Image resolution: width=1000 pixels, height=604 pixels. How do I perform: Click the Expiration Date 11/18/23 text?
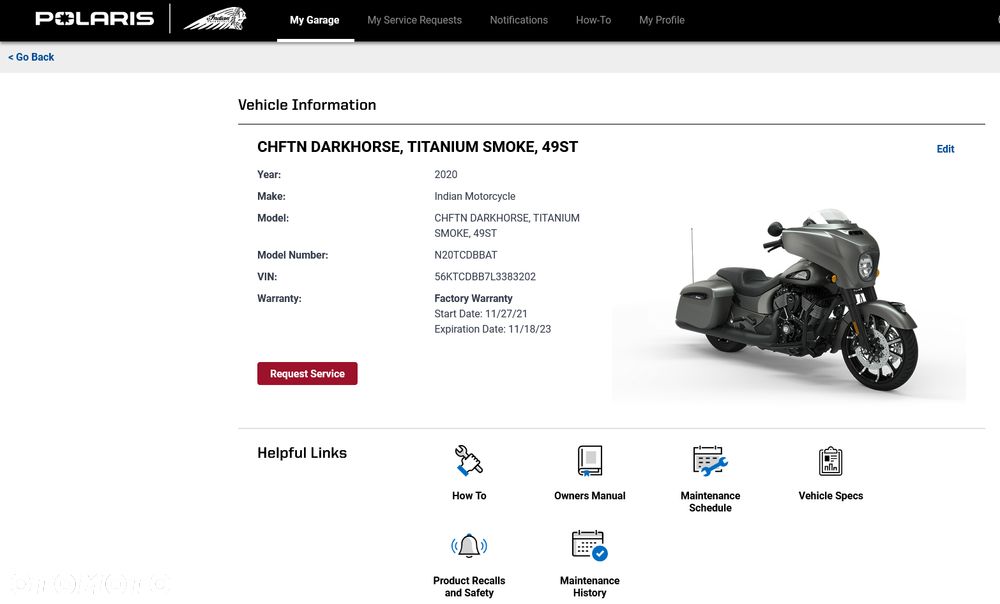click(492, 329)
